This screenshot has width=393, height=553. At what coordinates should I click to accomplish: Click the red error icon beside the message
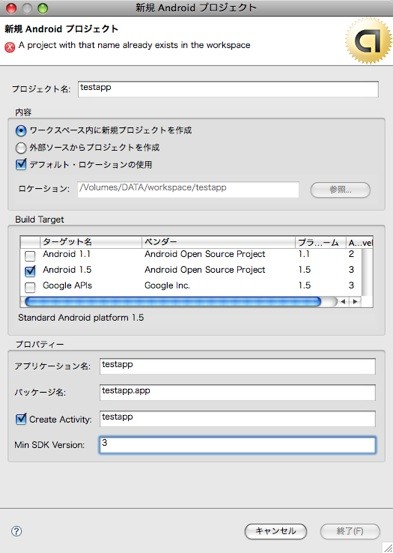pyautogui.click(x=10, y=47)
